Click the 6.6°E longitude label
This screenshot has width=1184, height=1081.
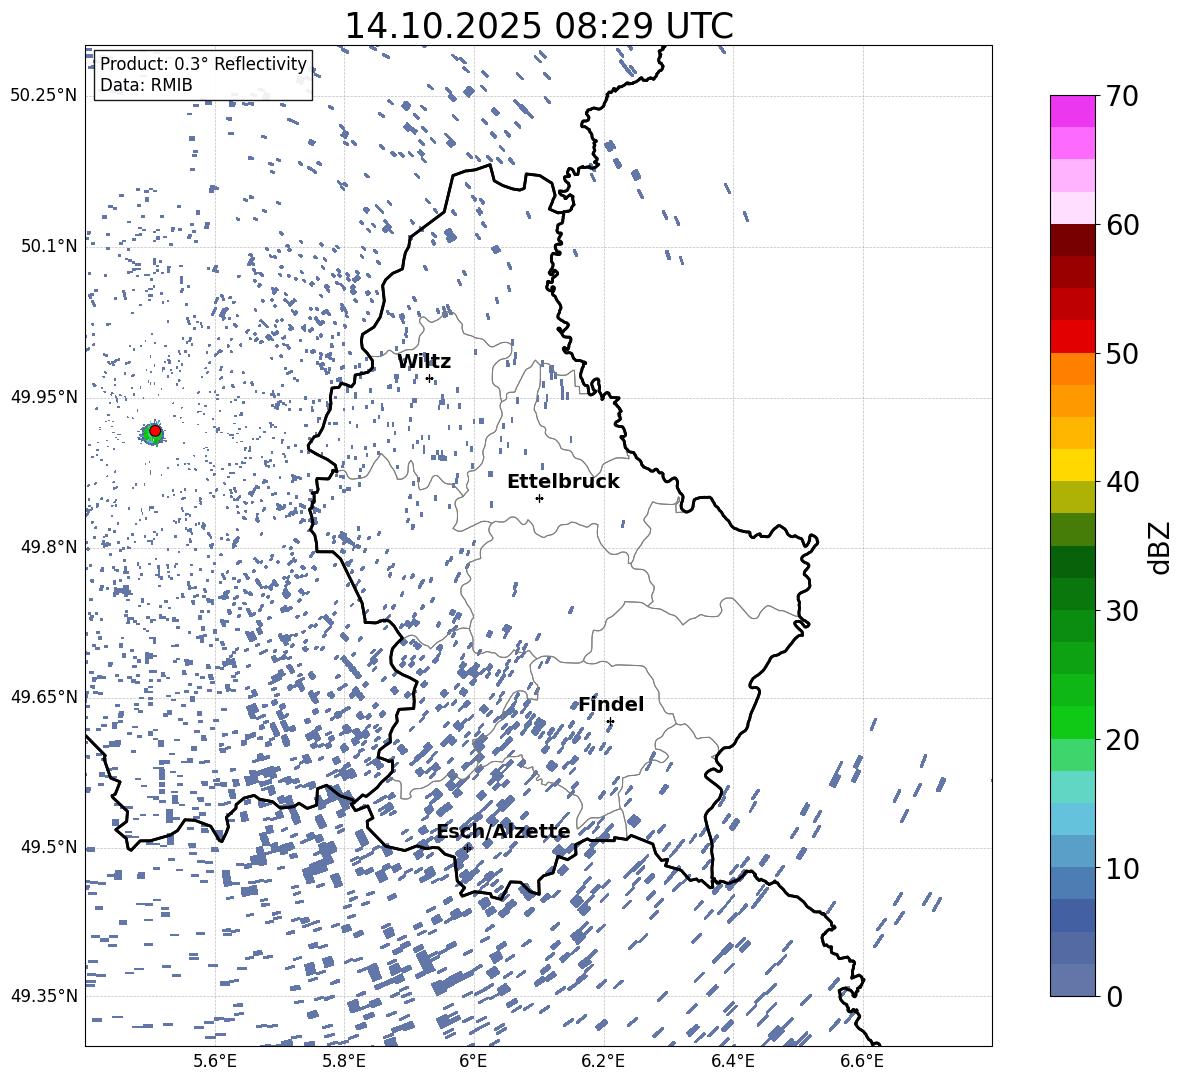[x=862, y=1062]
